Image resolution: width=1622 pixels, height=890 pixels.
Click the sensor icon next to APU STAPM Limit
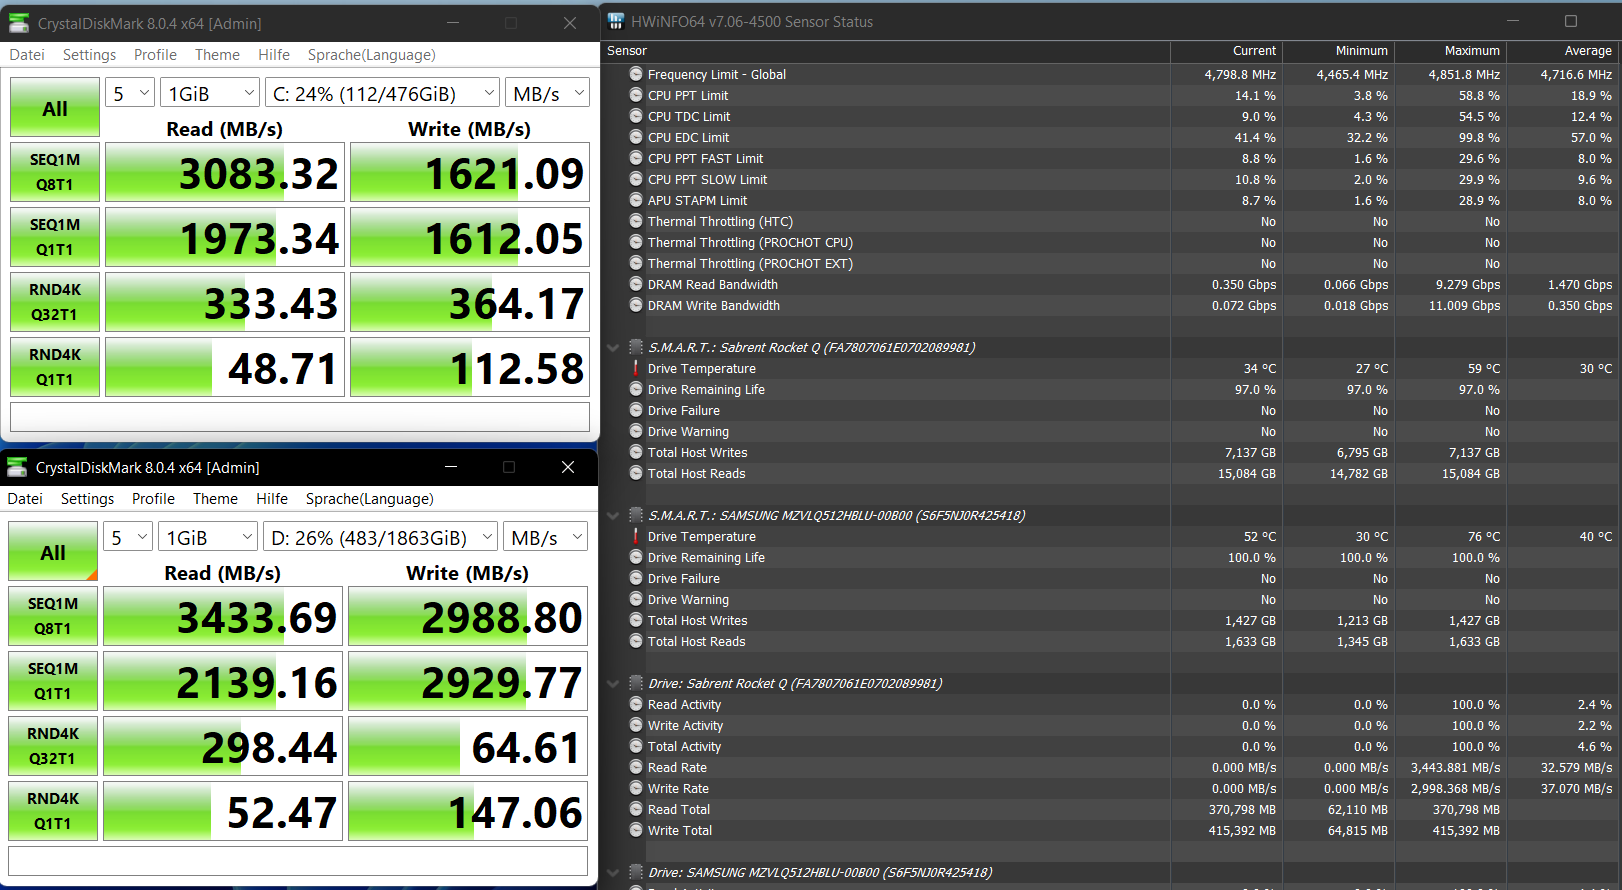click(636, 200)
